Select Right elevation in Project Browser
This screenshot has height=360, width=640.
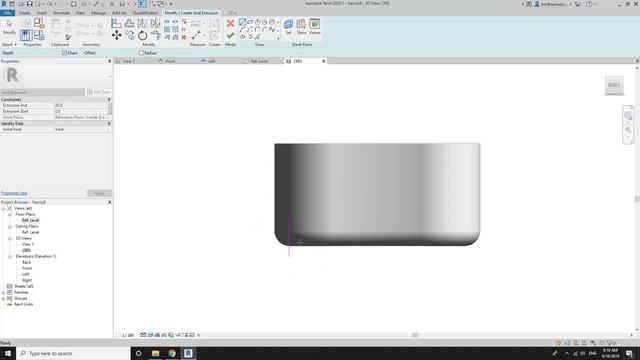point(27,280)
